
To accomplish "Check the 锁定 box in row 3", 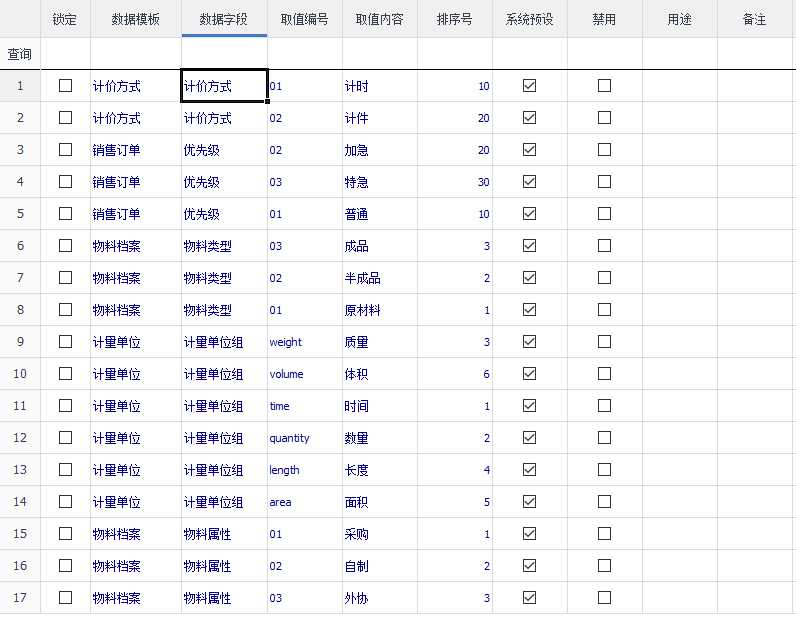I will 65,149.
